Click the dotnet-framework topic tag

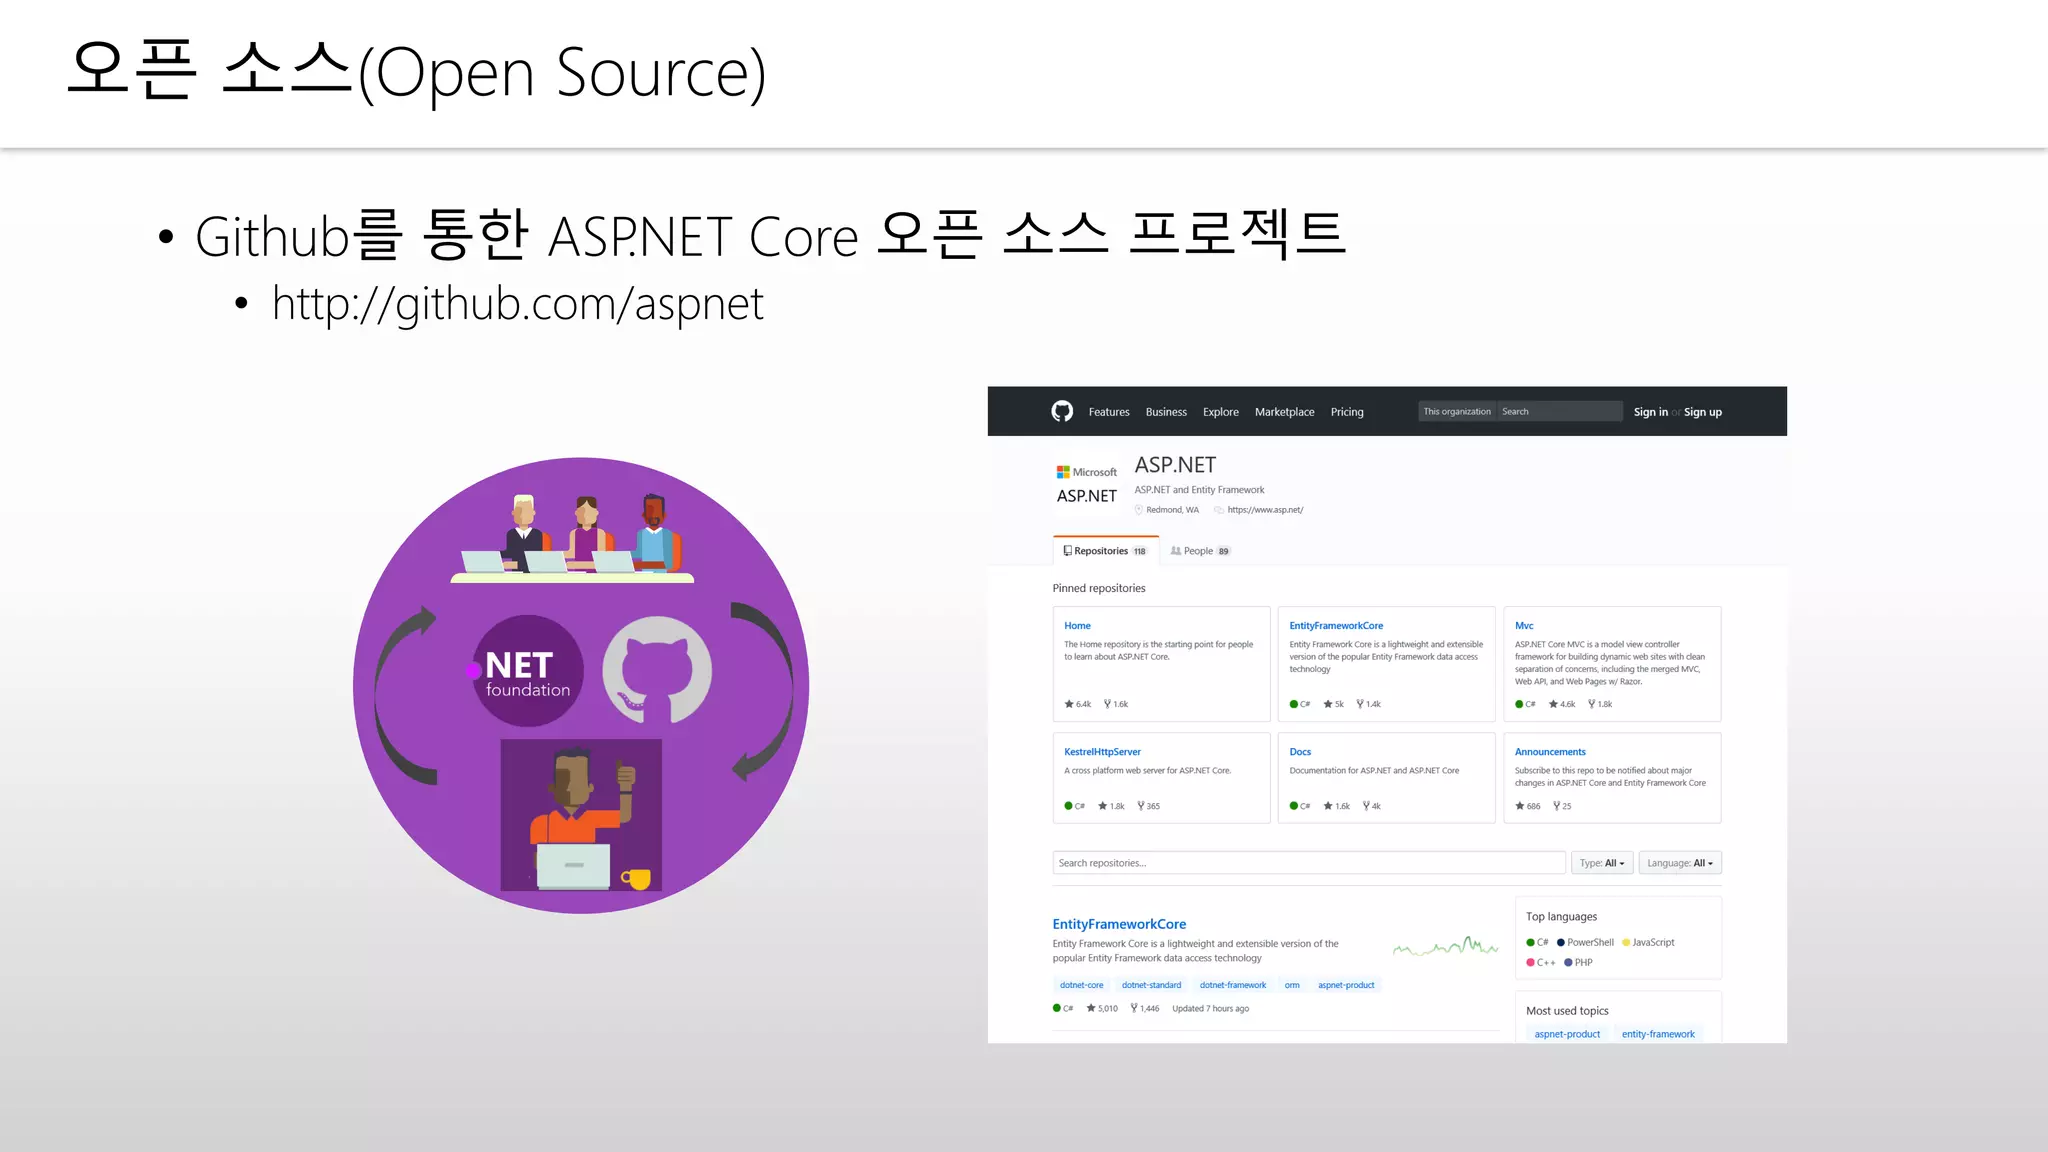(1233, 985)
